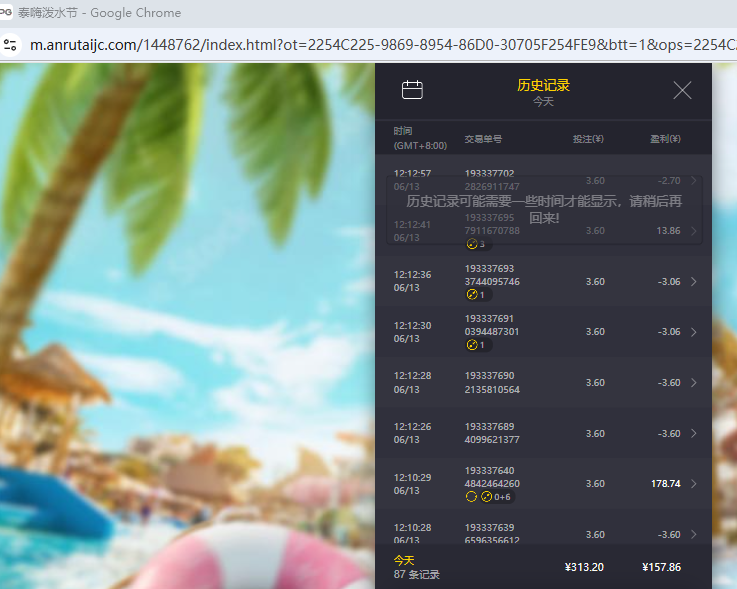
Task: Expand the 178.74 profit record chevron
Action: pyautogui.click(x=694, y=484)
